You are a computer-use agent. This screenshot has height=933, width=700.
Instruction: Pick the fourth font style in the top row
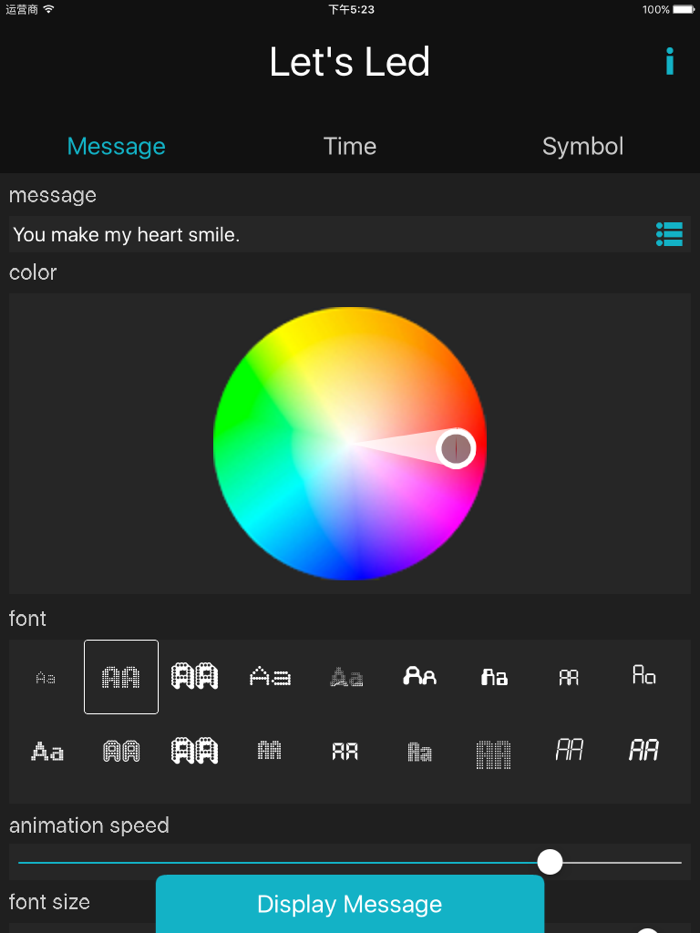(270, 677)
